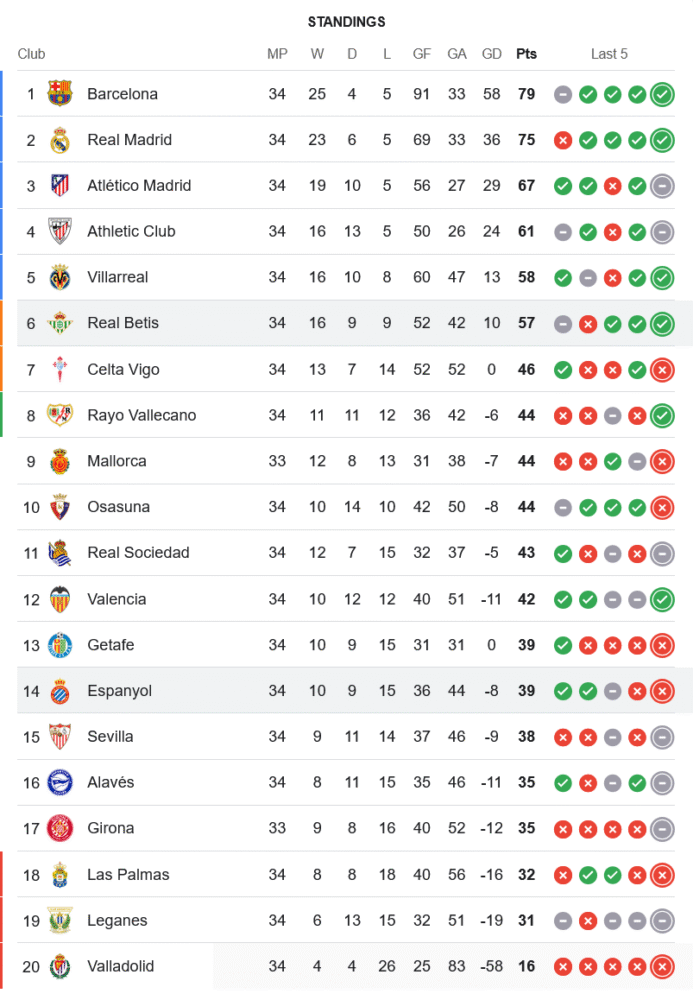Click Barcelona's most recent win indicator
Screen dimensions: 693x1000
click(x=661, y=94)
